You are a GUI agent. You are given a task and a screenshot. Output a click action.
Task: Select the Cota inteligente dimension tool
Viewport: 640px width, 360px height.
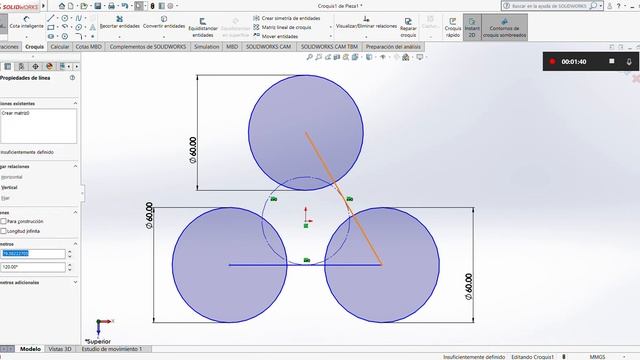tap(27, 22)
